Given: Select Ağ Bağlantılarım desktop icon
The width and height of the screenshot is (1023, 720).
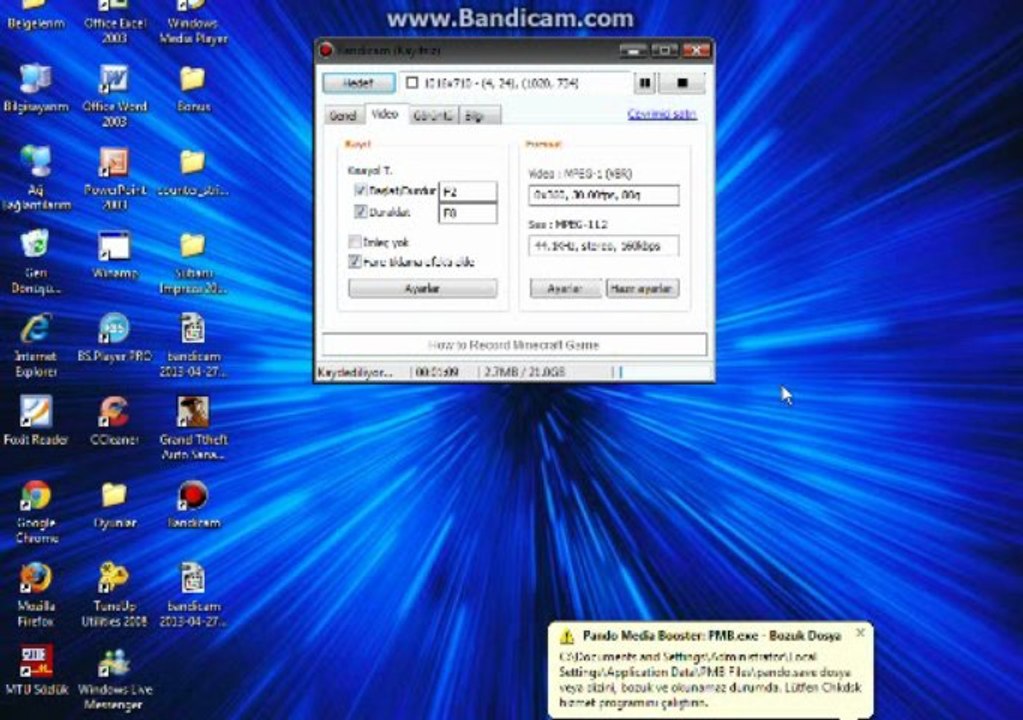Looking at the screenshot, I should 35,162.
